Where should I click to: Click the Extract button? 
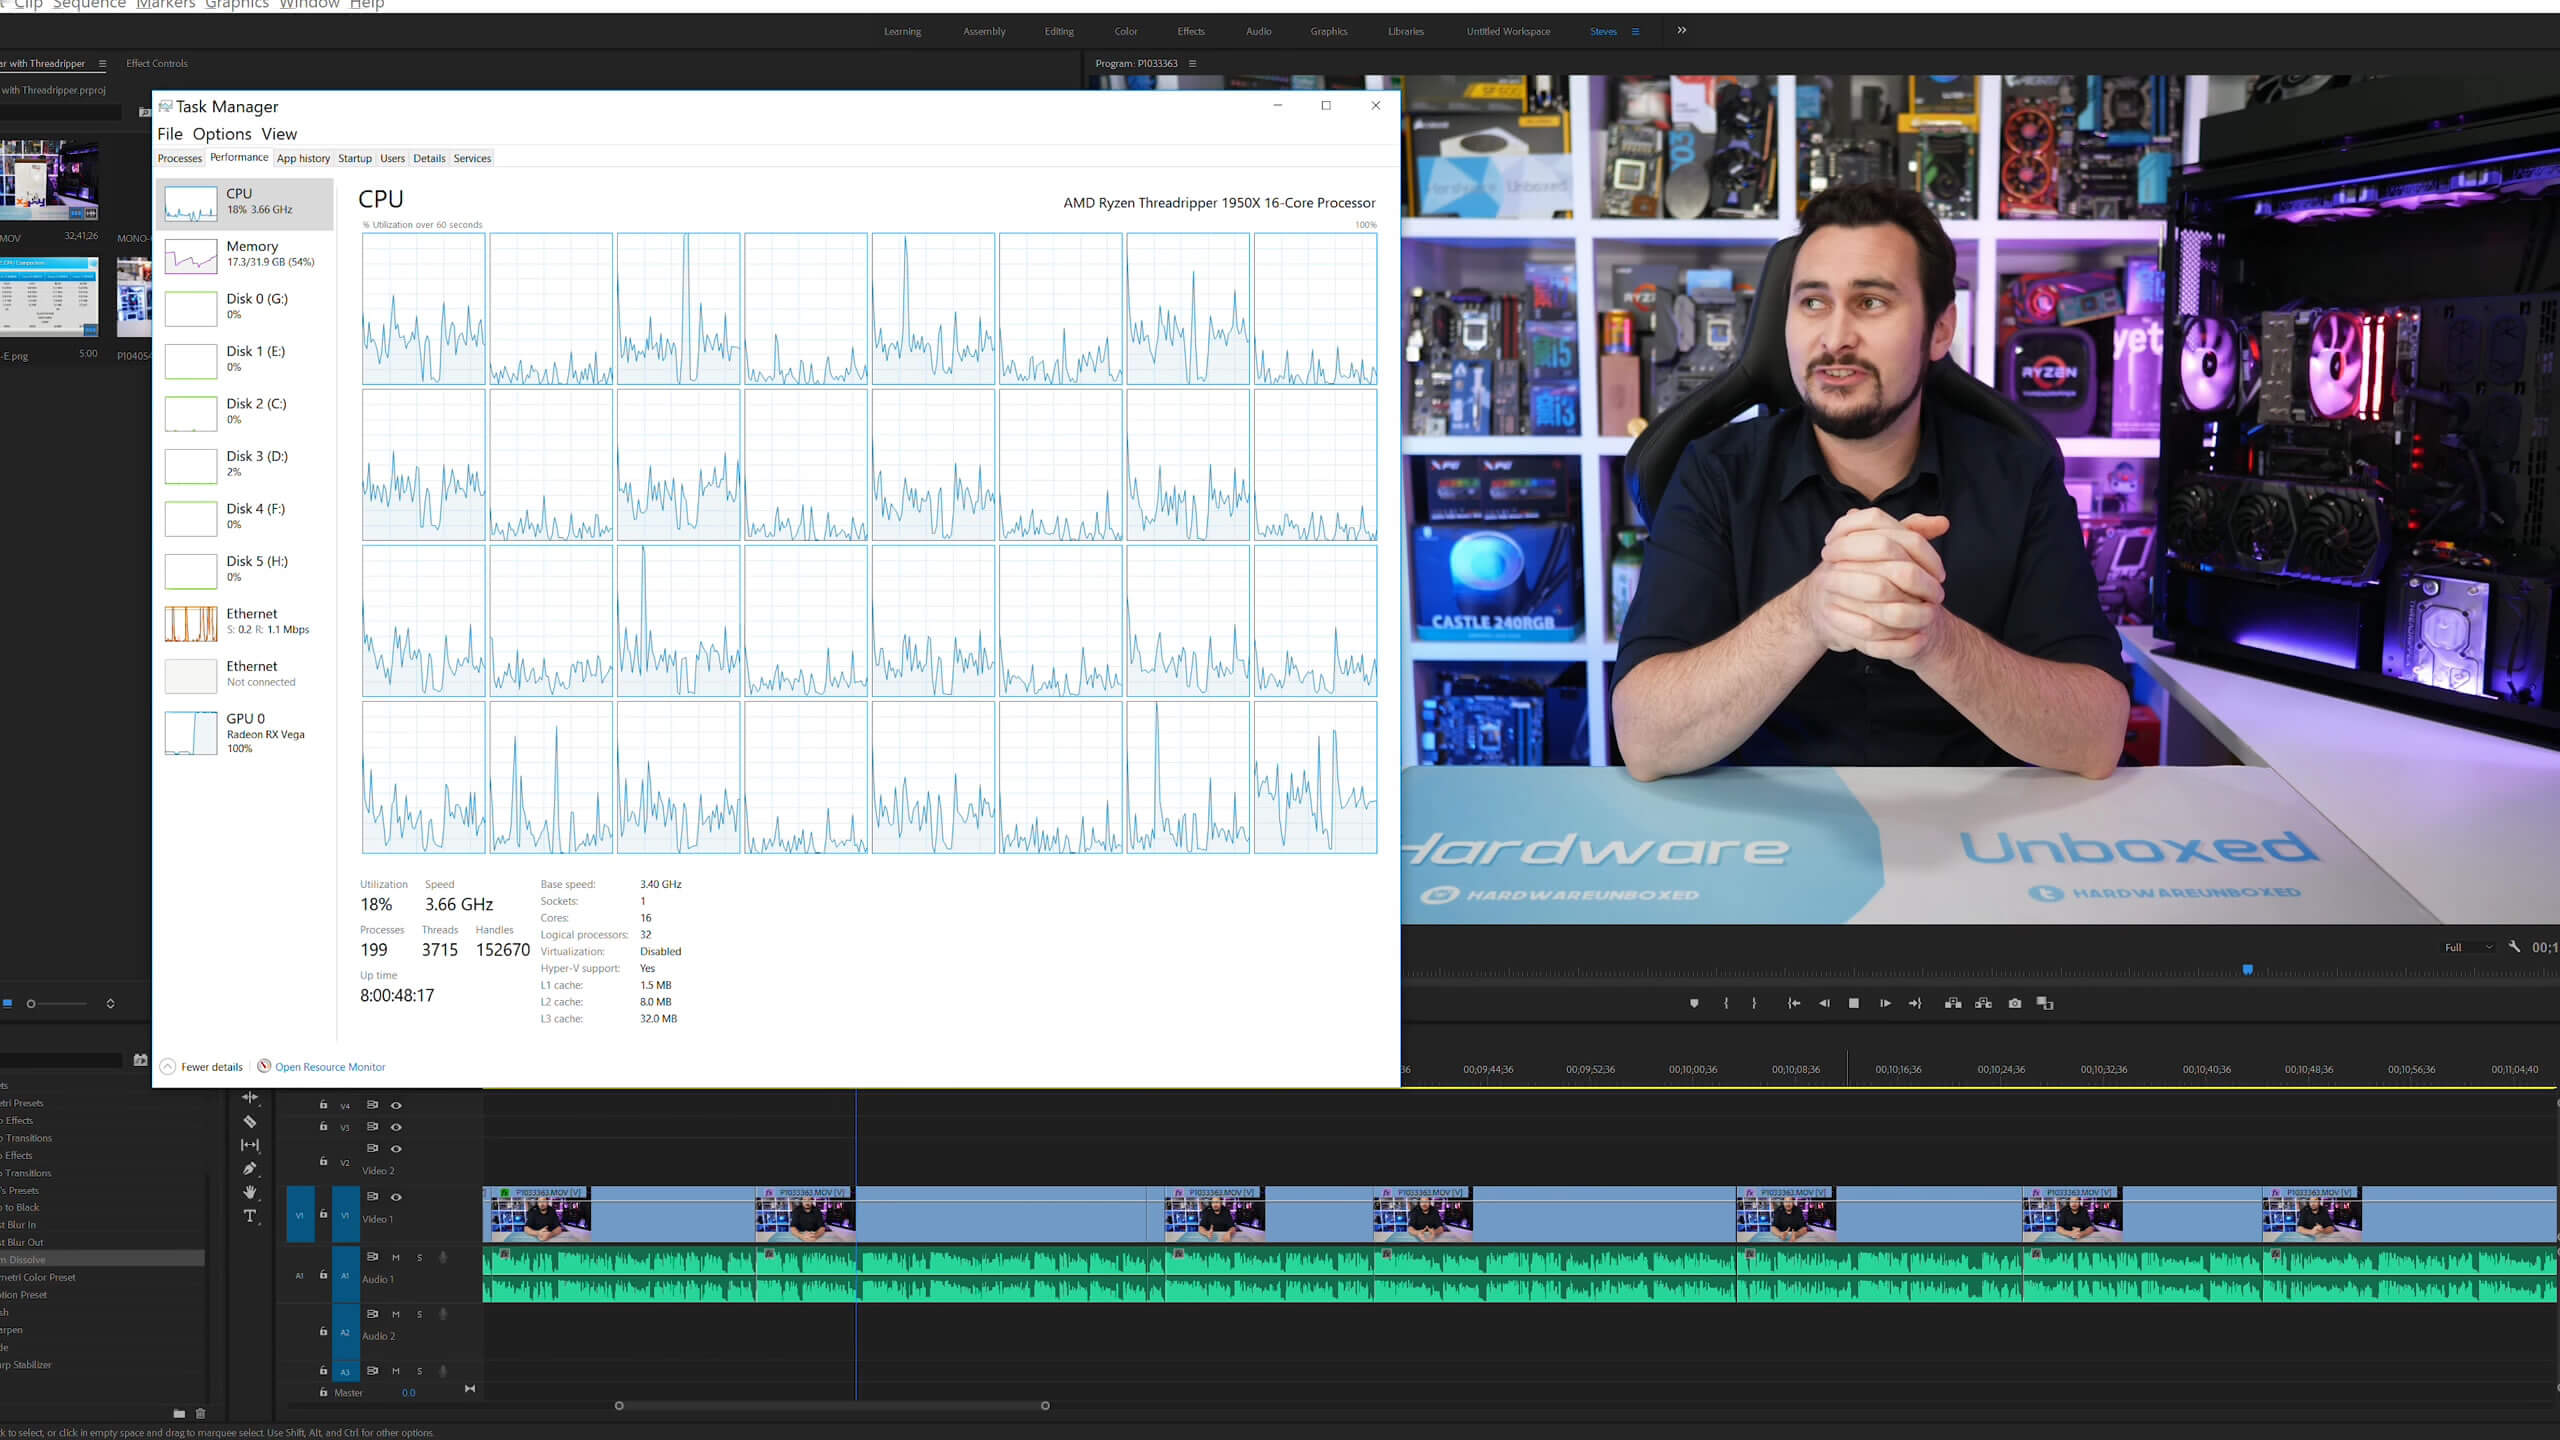[1983, 1003]
